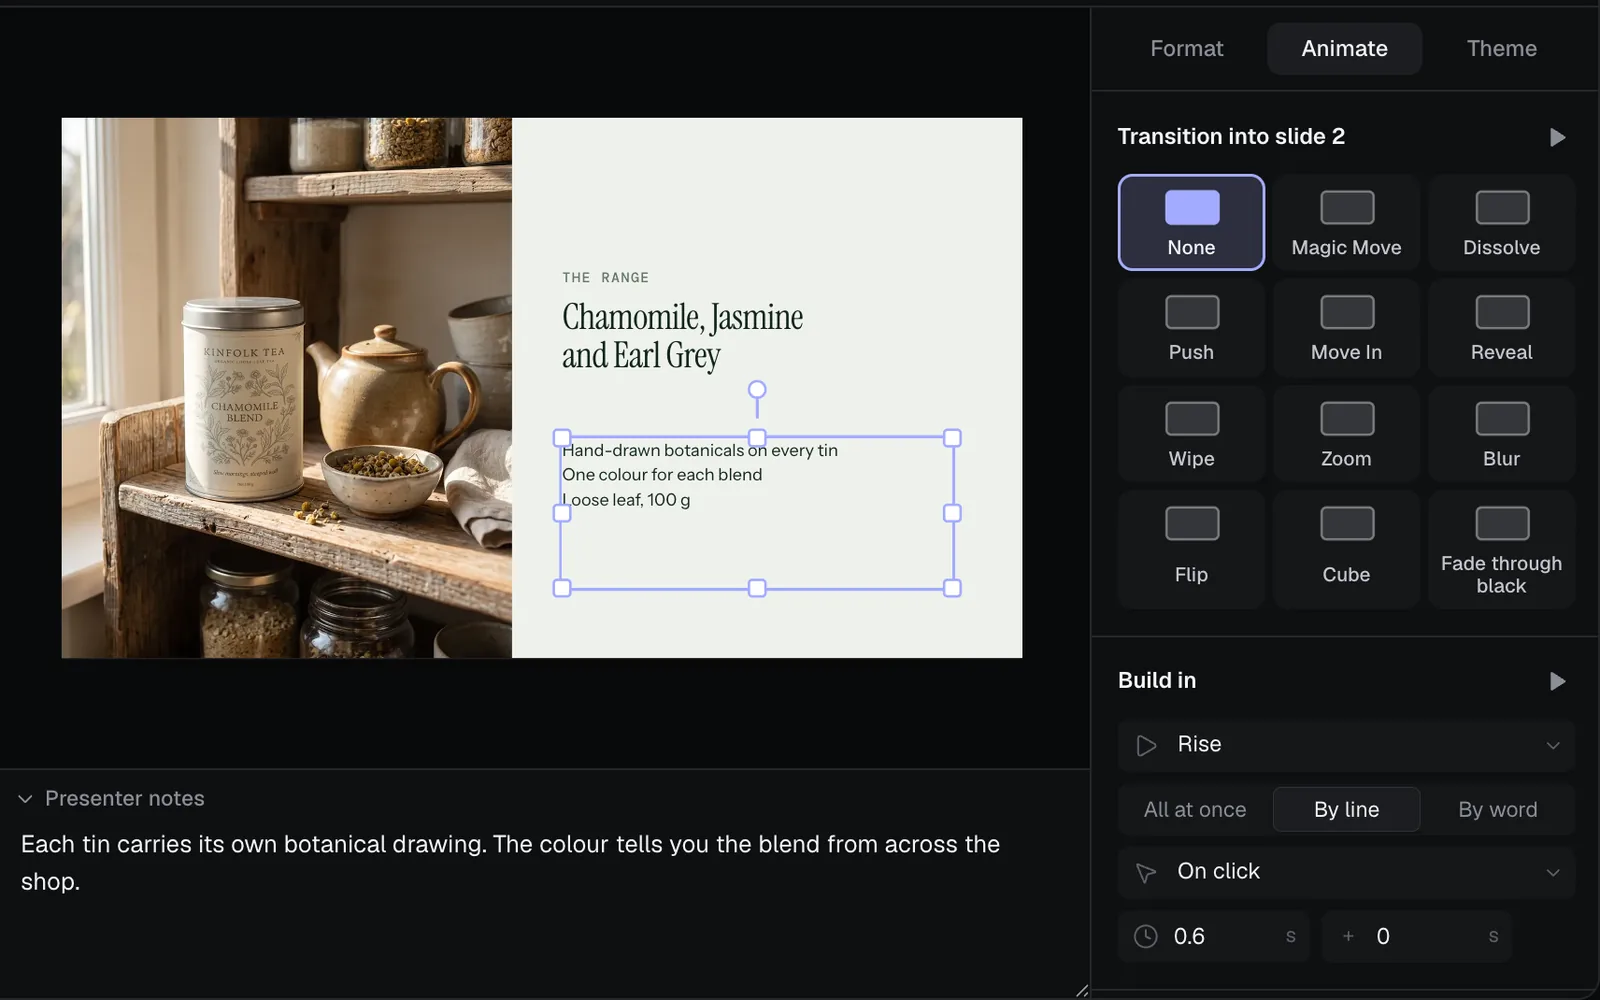Preview the Build in animation

1557,681
